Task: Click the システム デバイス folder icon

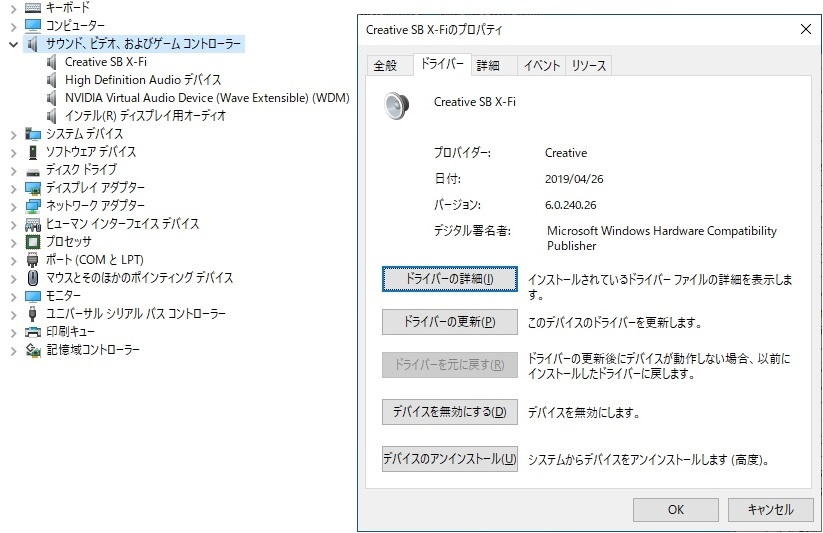Action: pos(33,134)
